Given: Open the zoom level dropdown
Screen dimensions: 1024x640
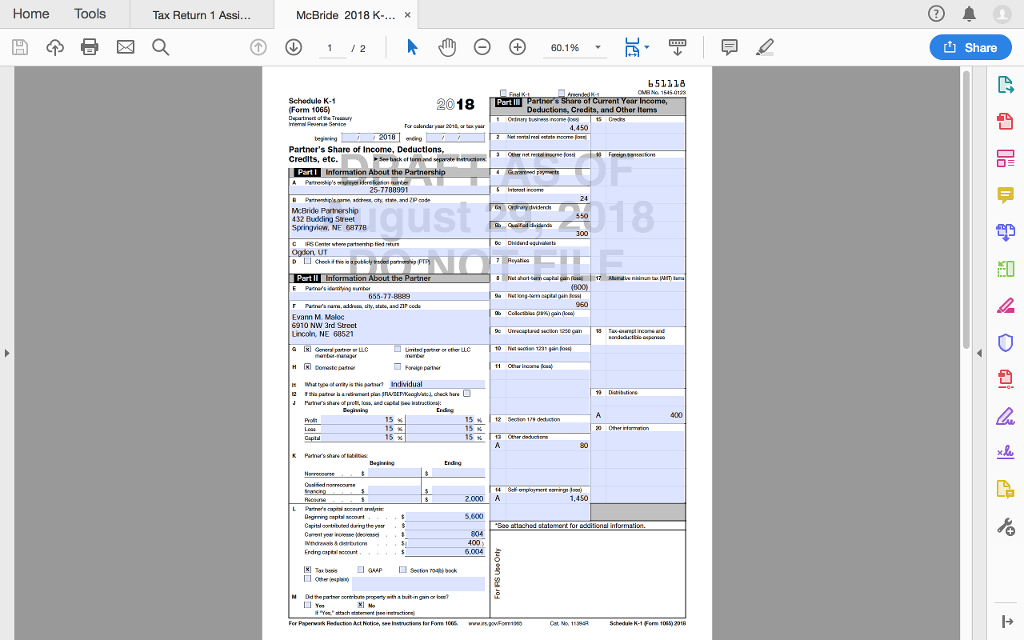Looking at the screenshot, I should pyautogui.click(x=597, y=46).
